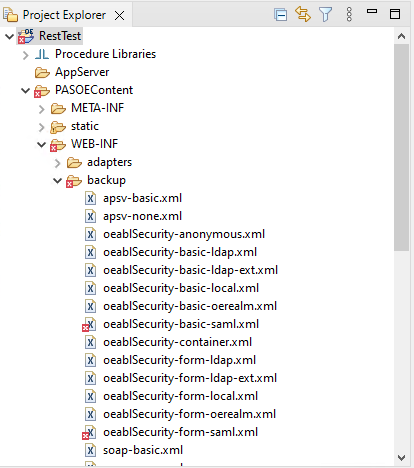The image size is (414, 468).
Task: Click the static folder icon
Action: tap(58, 127)
